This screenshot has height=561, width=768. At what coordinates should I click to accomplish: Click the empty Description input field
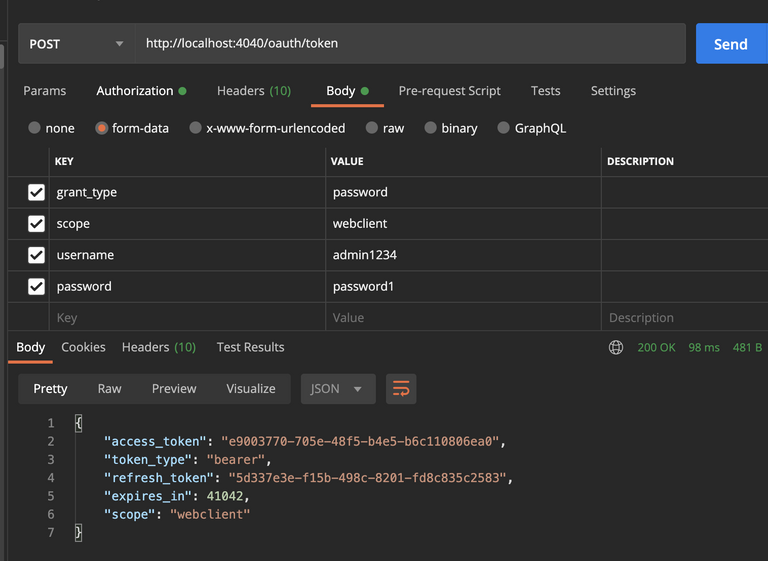685,318
